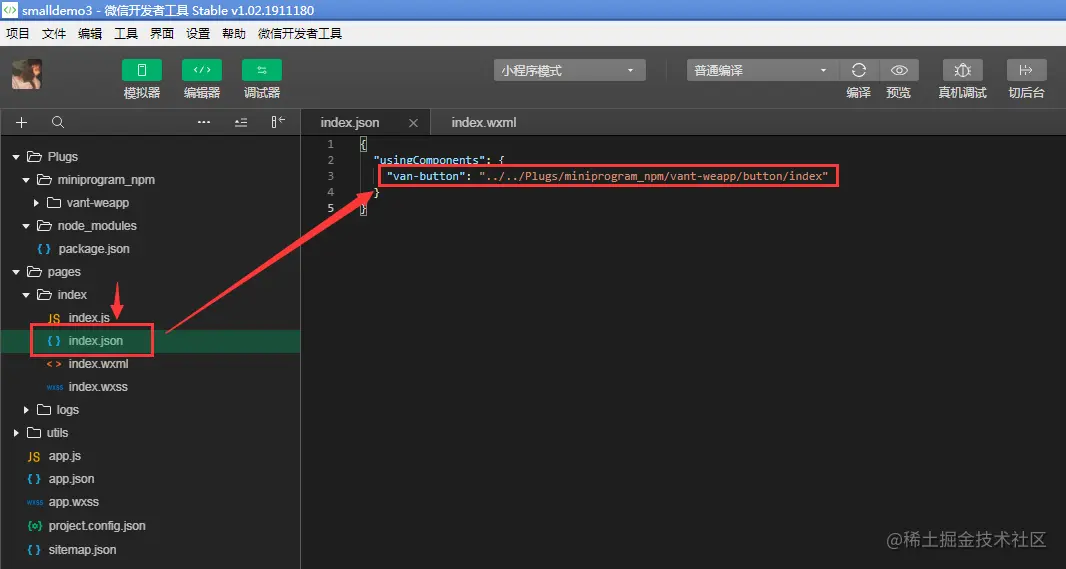The height and width of the screenshot is (569, 1066).
Task: Click the hide file tree panel icon
Action: coord(278,122)
